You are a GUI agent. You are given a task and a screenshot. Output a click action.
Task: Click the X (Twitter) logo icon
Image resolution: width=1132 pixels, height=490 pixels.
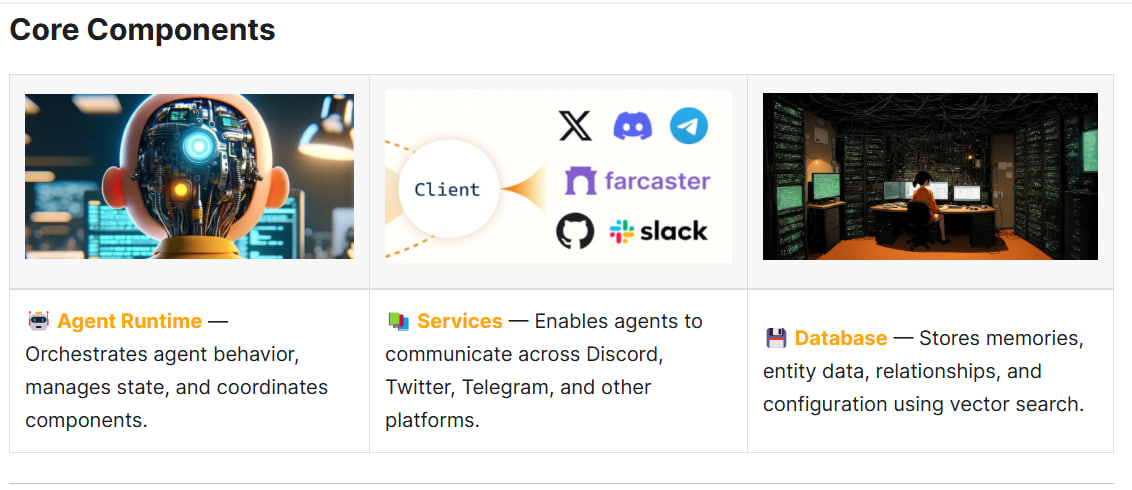(x=575, y=126)
